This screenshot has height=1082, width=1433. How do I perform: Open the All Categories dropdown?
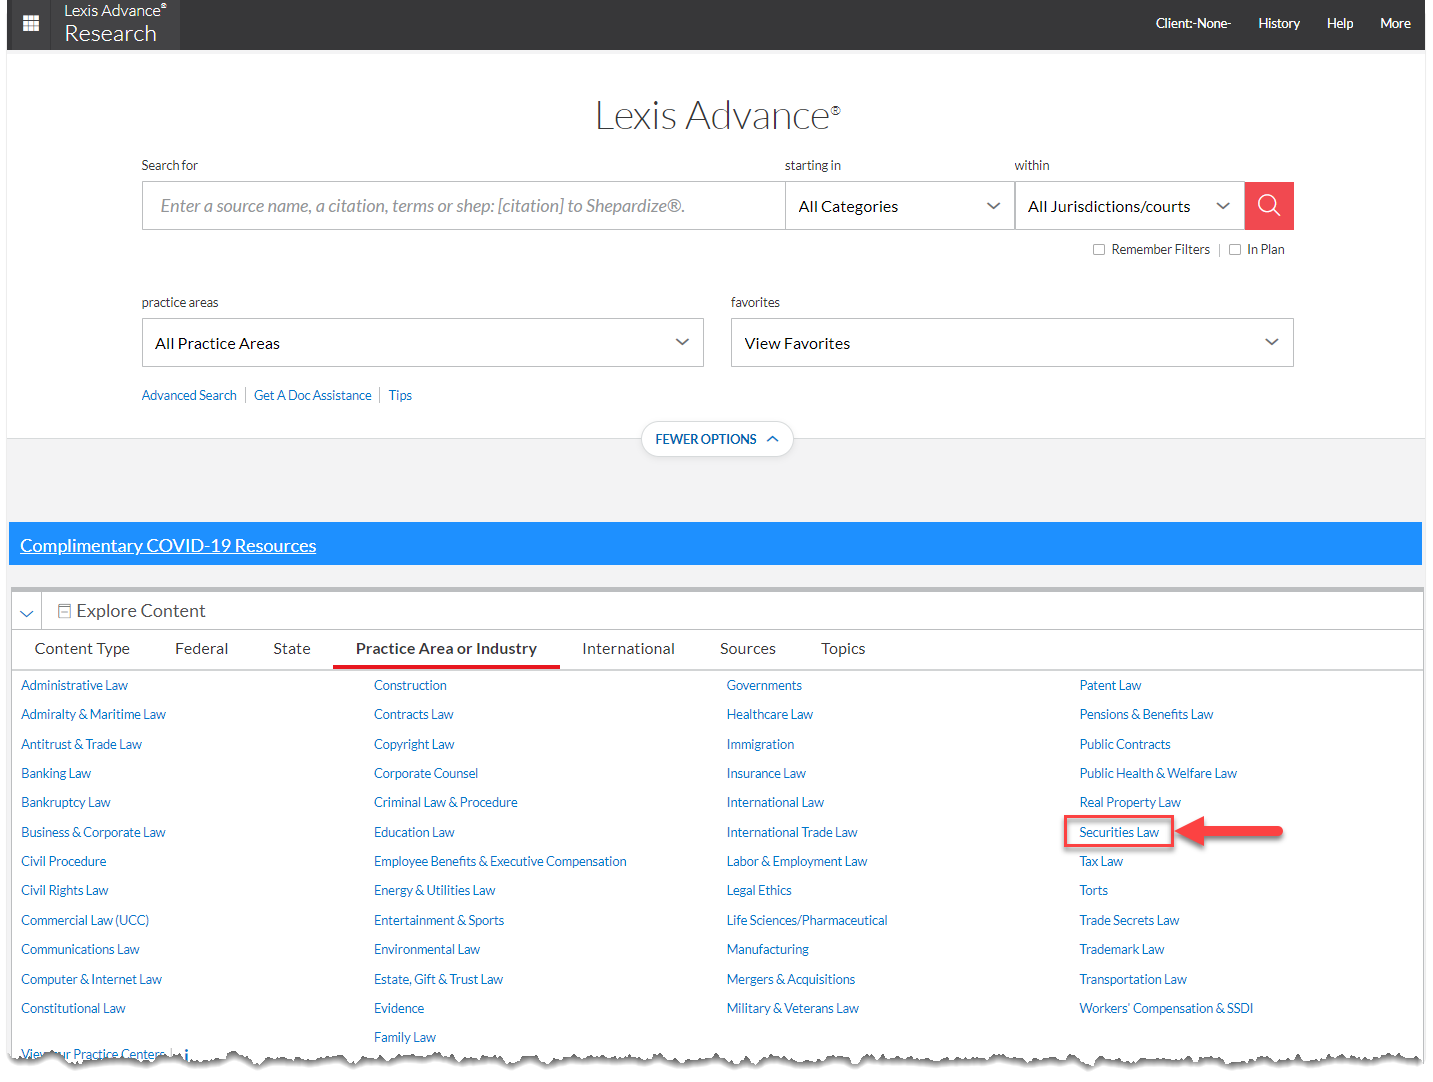pyautogui.click(x=900, y=206)
